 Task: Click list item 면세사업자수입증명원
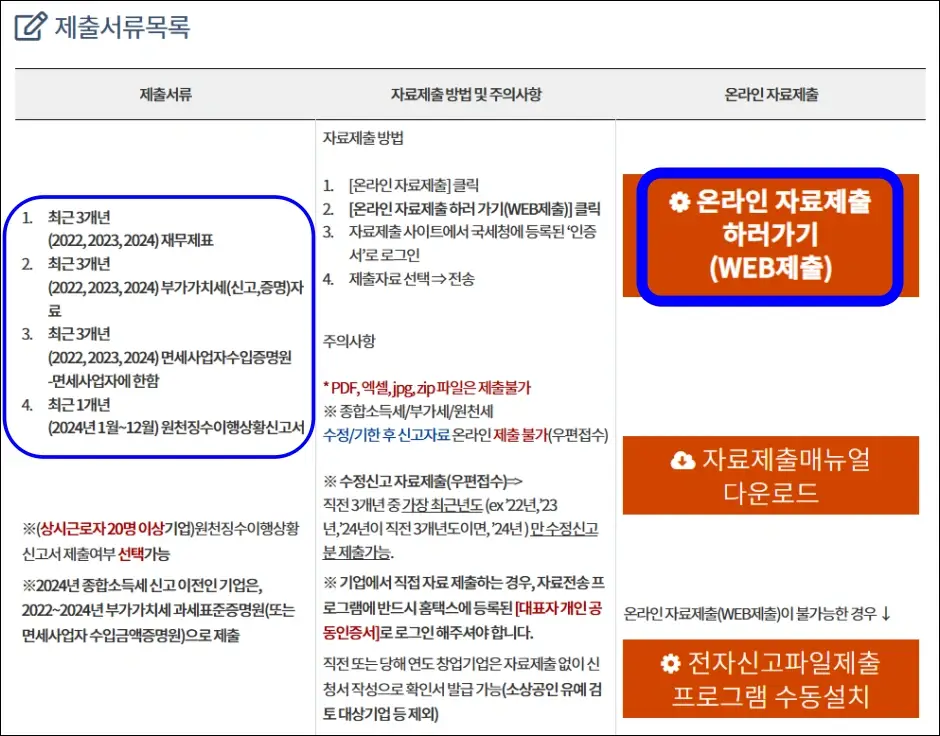[170, 357]
